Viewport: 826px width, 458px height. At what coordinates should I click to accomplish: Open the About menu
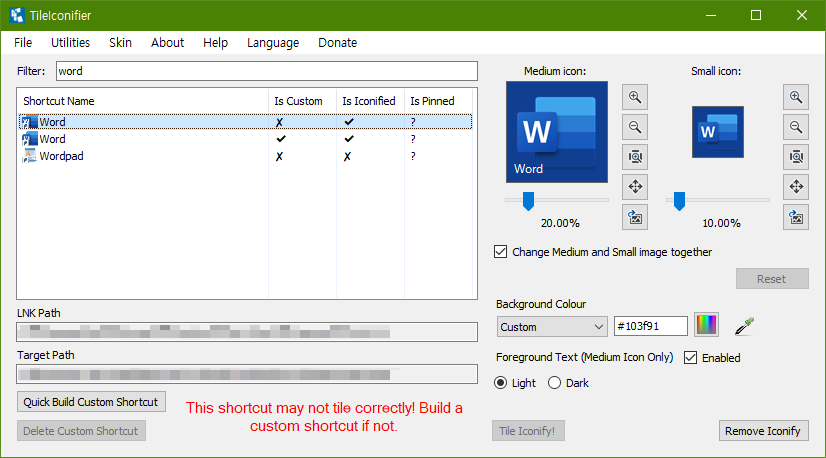point(168,43)
